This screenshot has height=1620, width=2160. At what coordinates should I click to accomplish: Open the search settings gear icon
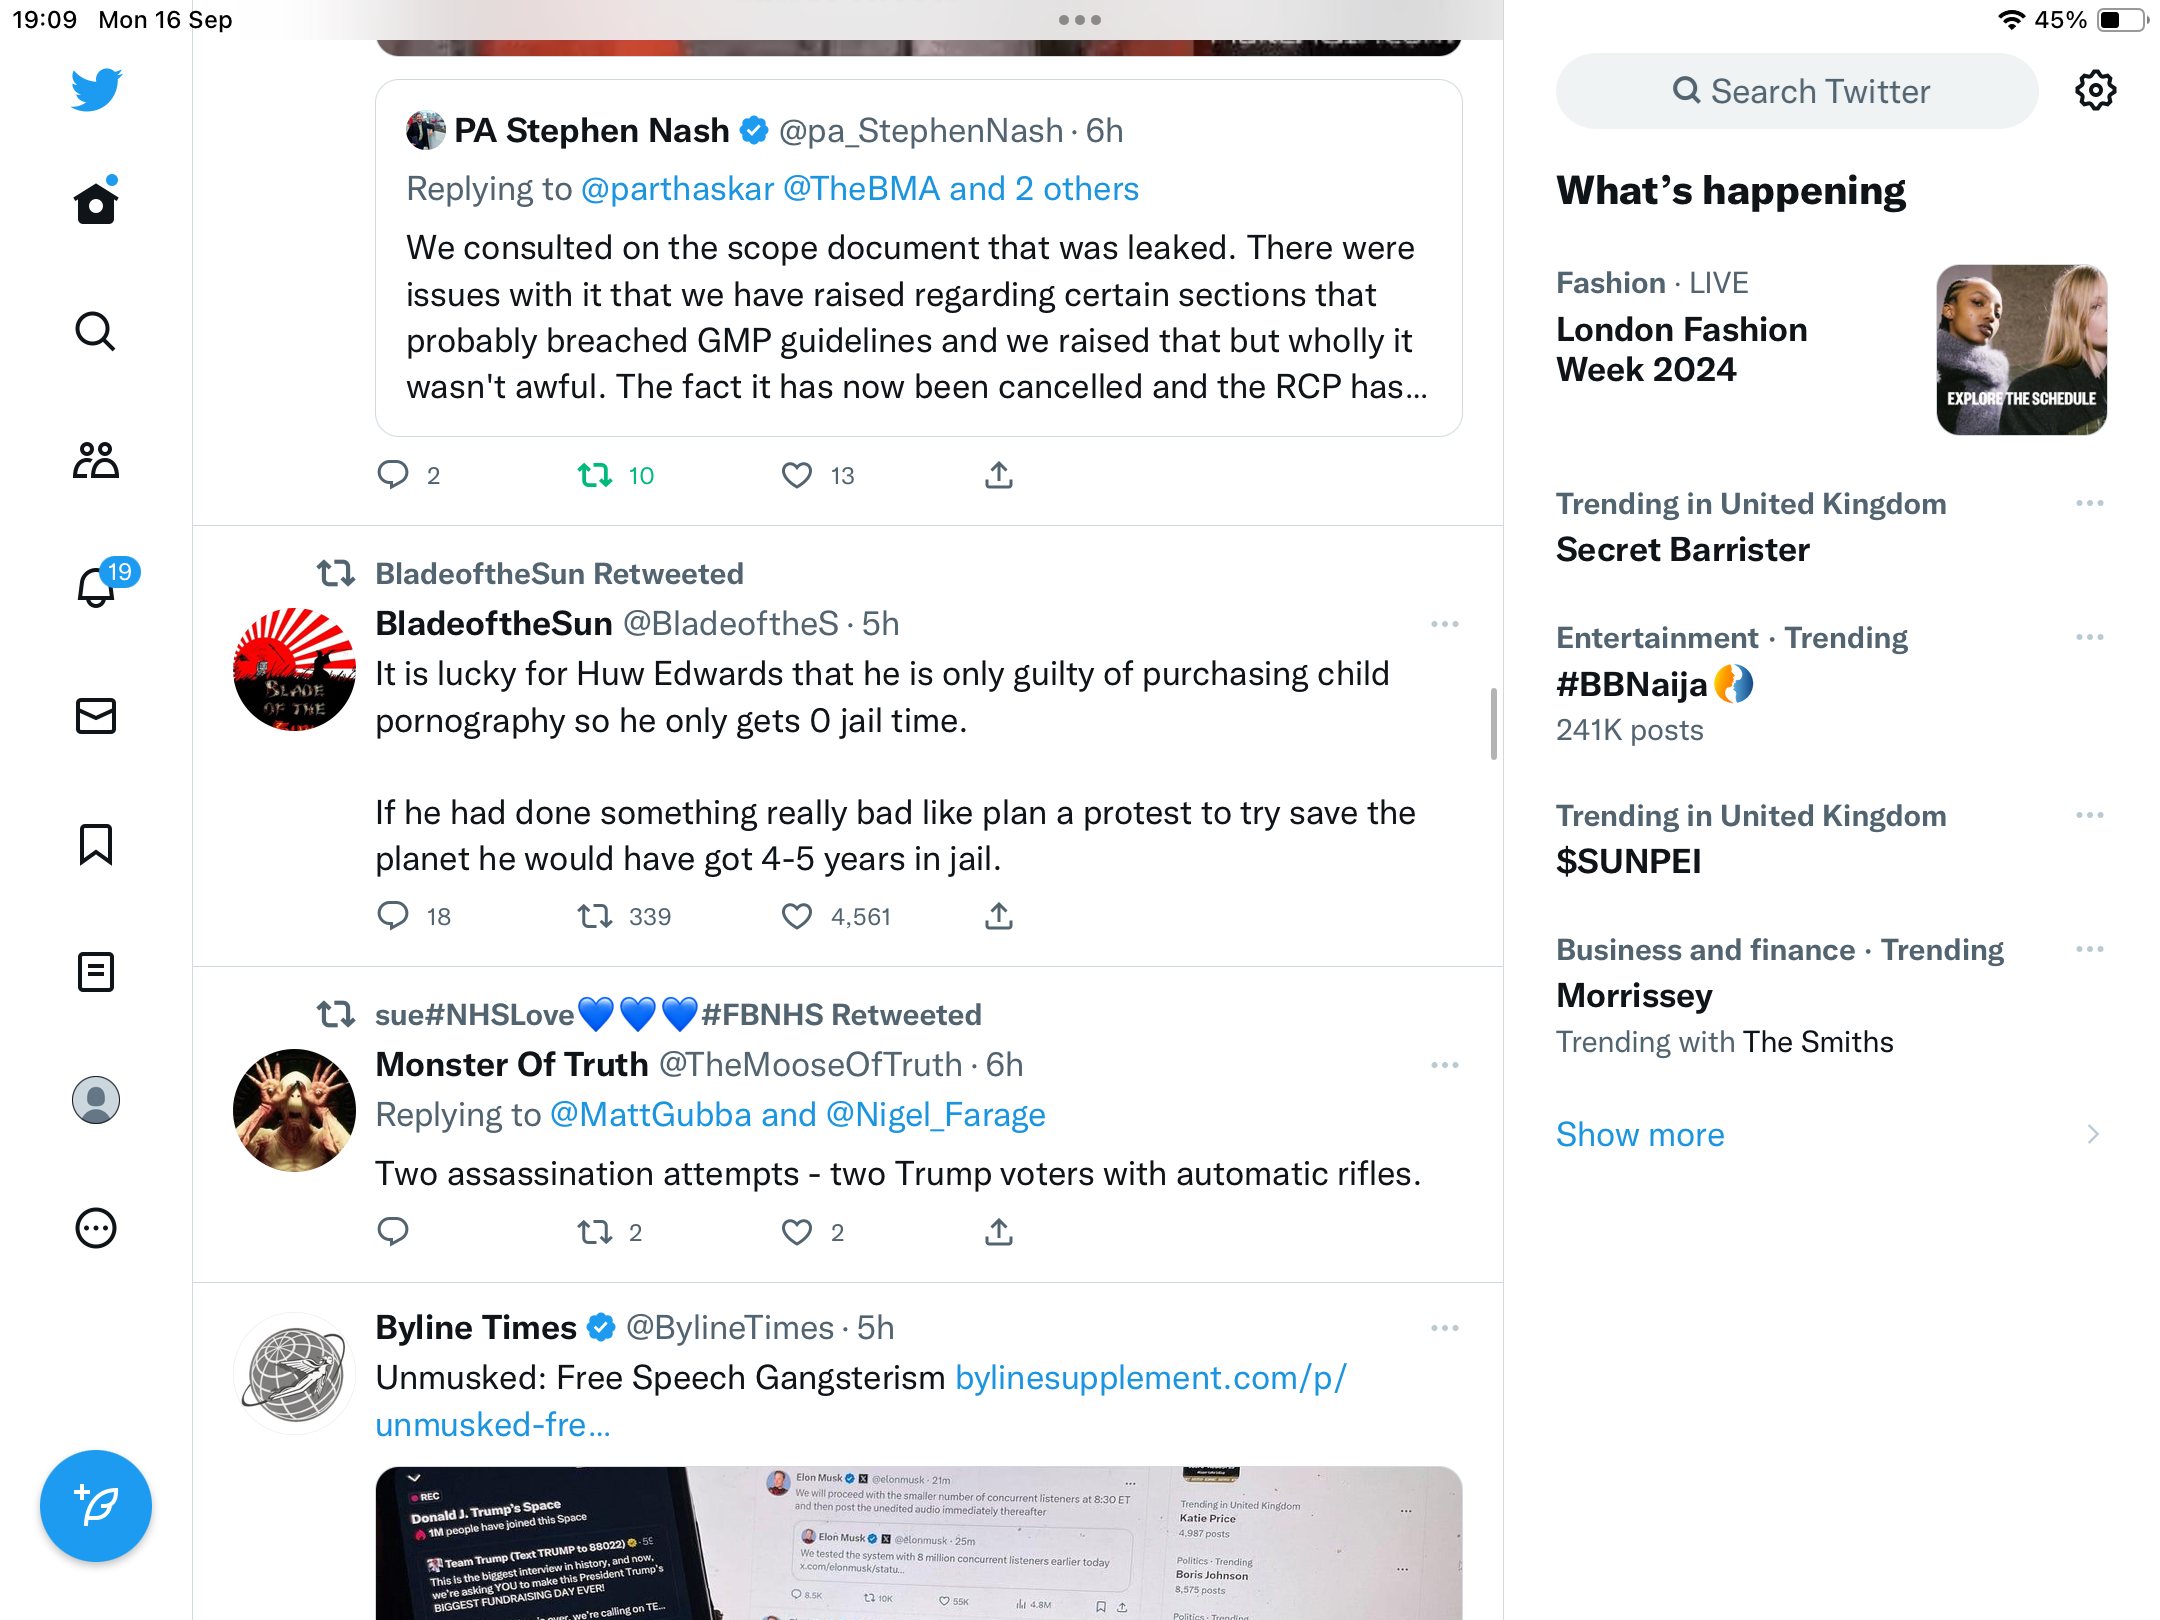2095,91
